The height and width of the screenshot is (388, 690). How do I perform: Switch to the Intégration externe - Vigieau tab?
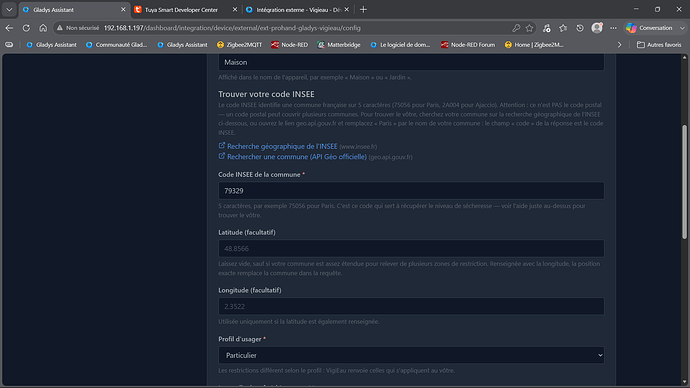pos(298,10)
